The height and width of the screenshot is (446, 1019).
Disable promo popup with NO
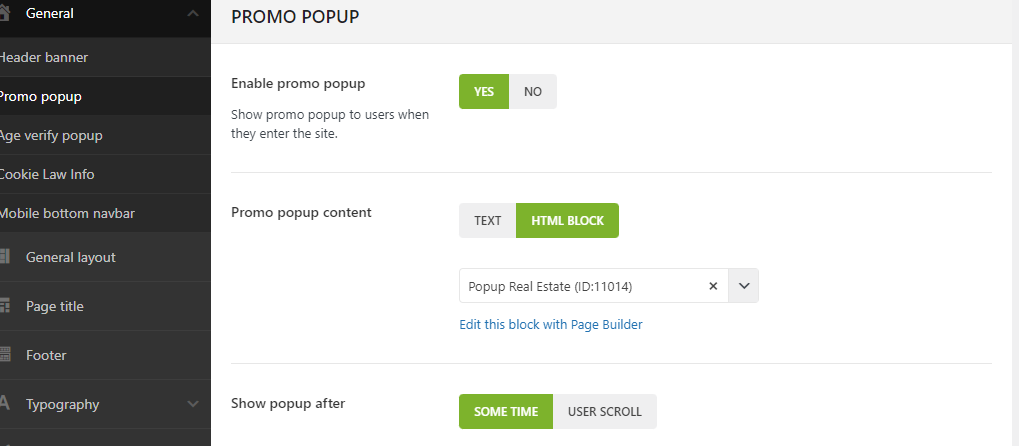[x=532, y=91]
